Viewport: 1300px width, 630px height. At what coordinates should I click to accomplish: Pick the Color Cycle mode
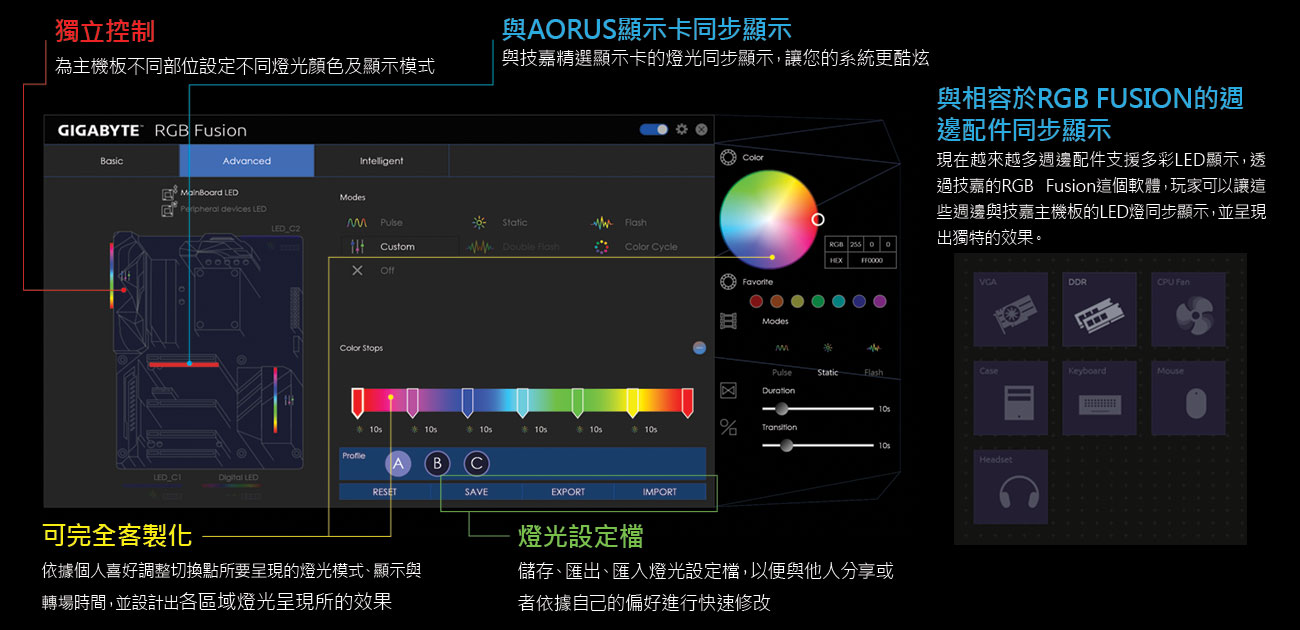[635, 247]
